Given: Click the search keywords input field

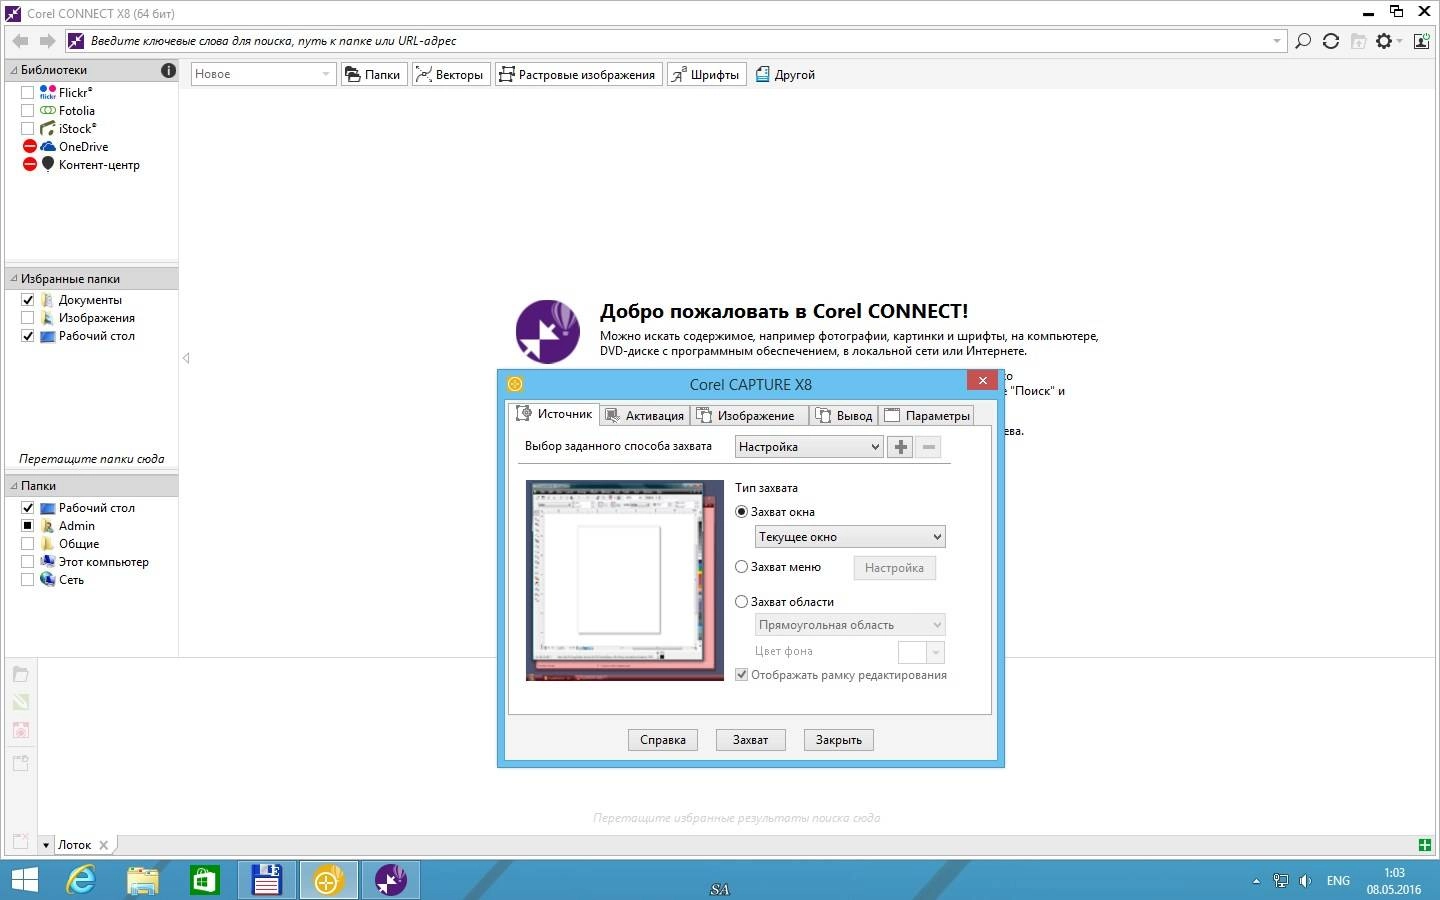Looking at the screenshot, I should click(675, 41).
